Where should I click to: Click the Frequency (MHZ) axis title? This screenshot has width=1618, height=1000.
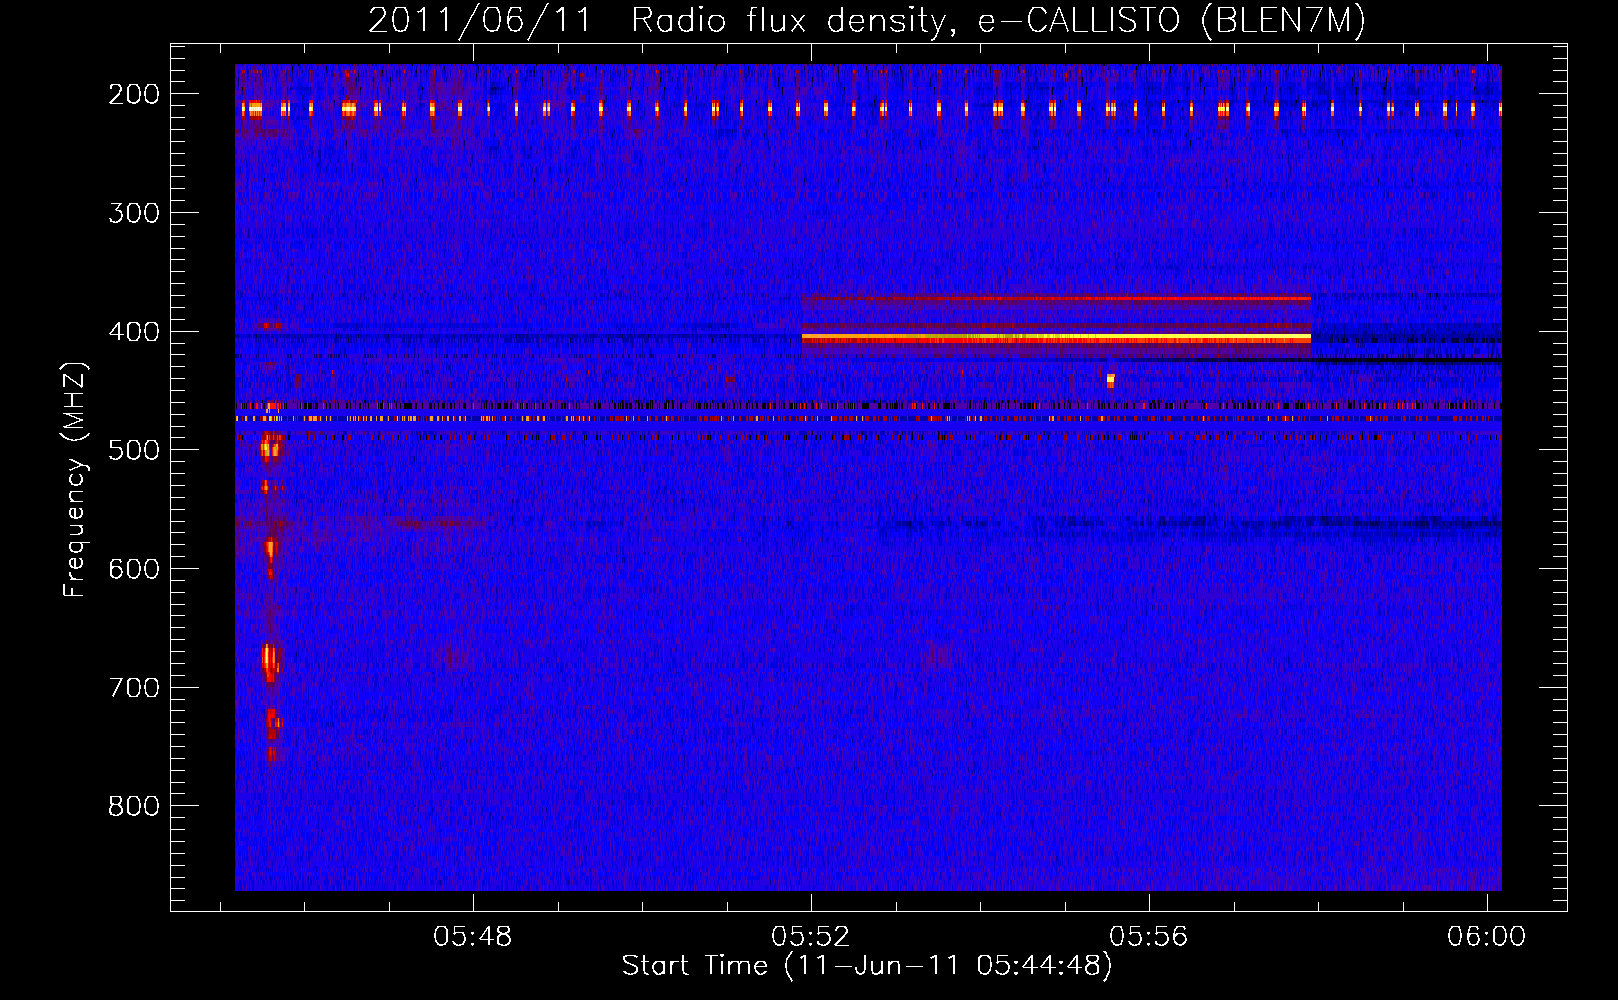point(75,479)
